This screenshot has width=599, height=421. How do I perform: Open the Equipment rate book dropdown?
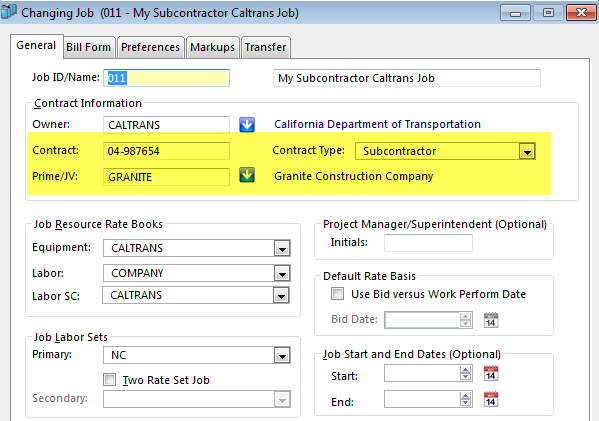point(282,248)
